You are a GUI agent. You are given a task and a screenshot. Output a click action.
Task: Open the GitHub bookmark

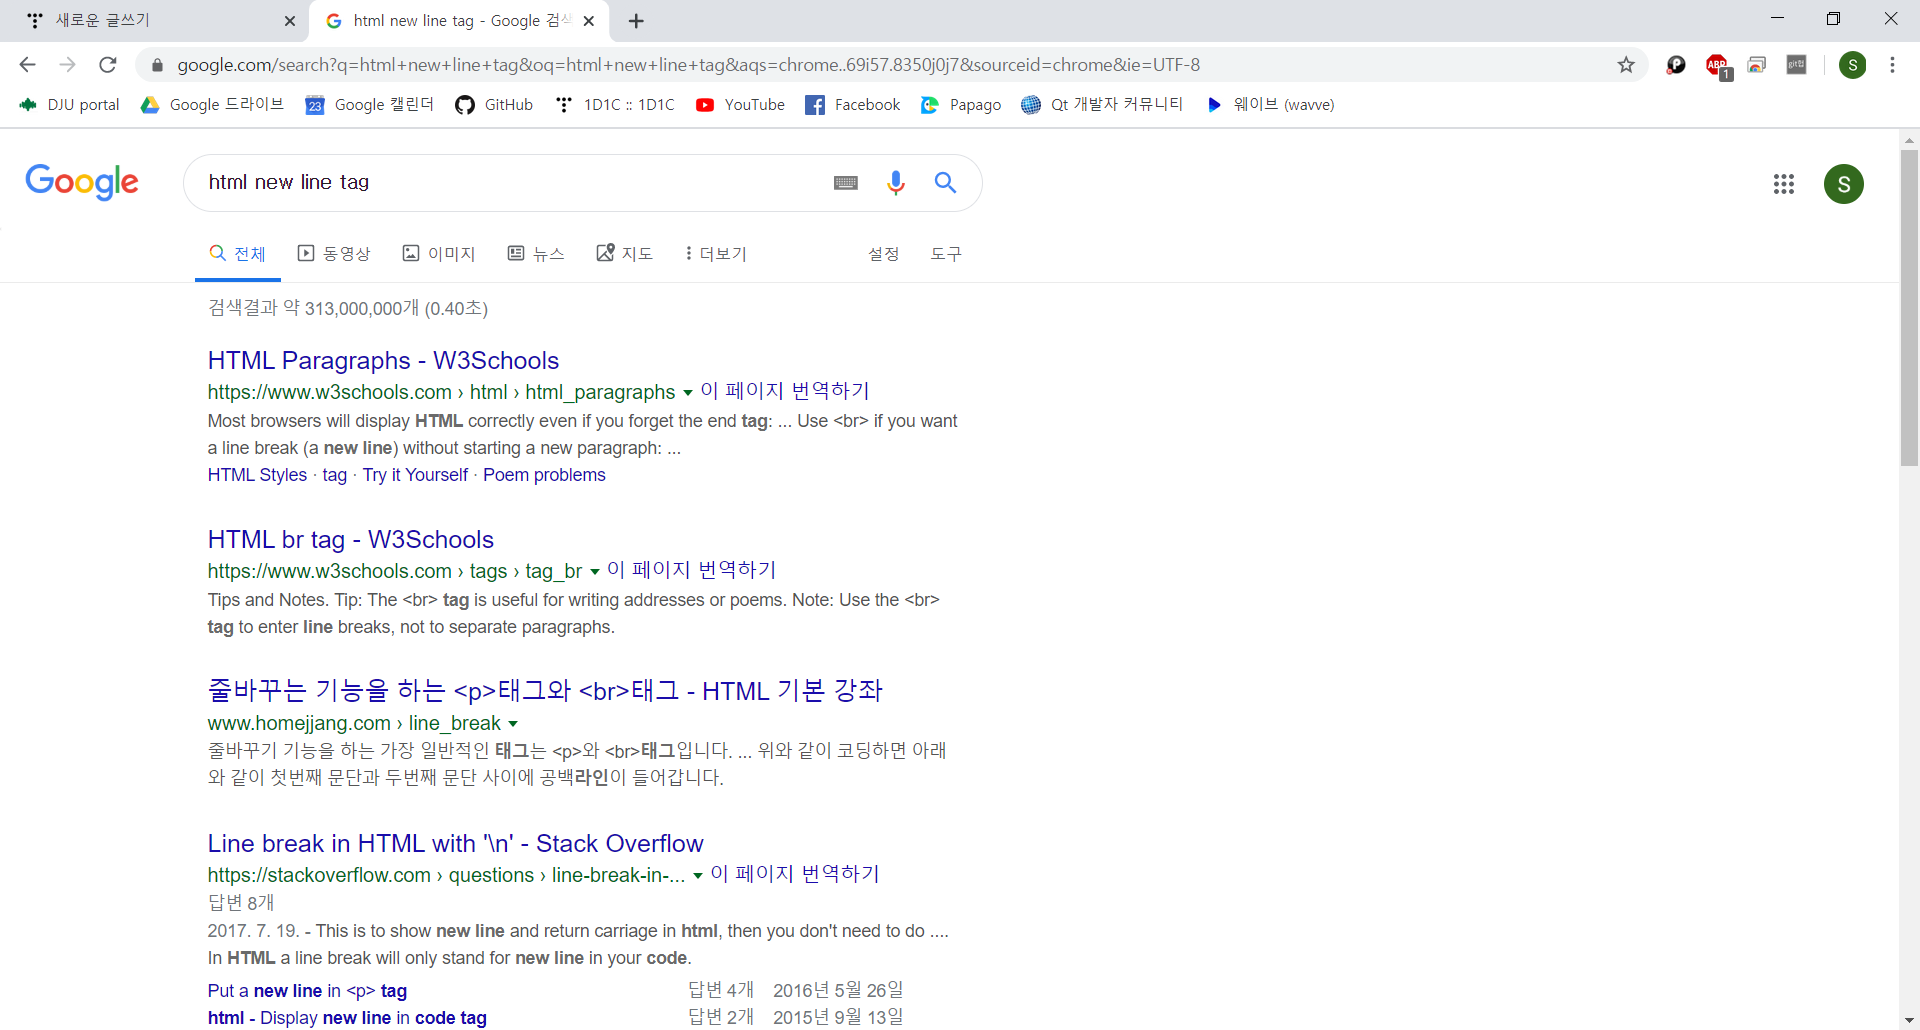coord(494,104)
